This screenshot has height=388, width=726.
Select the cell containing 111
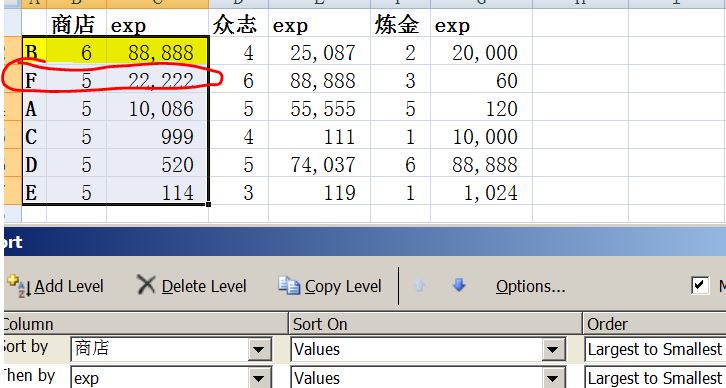319,135
